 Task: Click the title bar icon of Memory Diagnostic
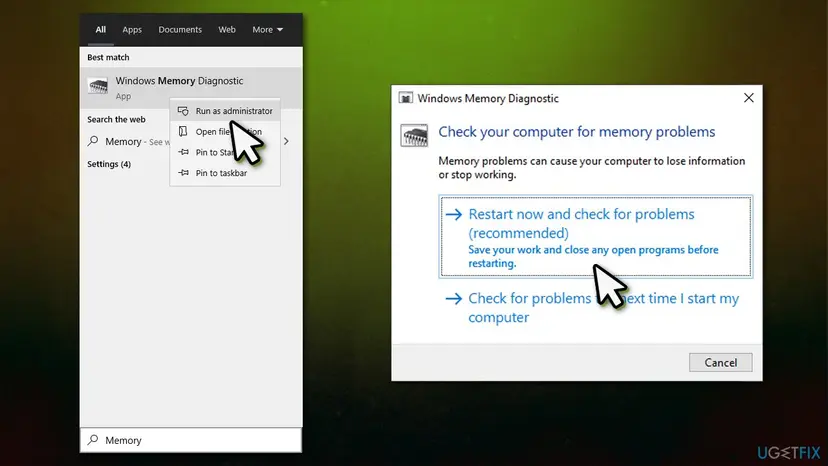coord(406,98)
